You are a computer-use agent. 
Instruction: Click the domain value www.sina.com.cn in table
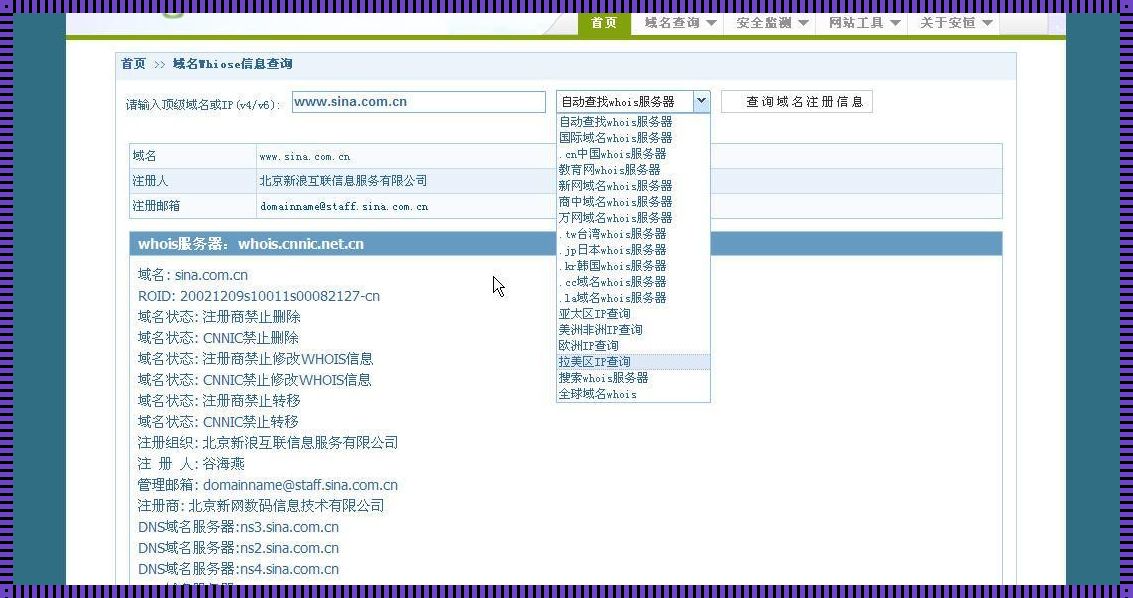(x=304, y=157)
